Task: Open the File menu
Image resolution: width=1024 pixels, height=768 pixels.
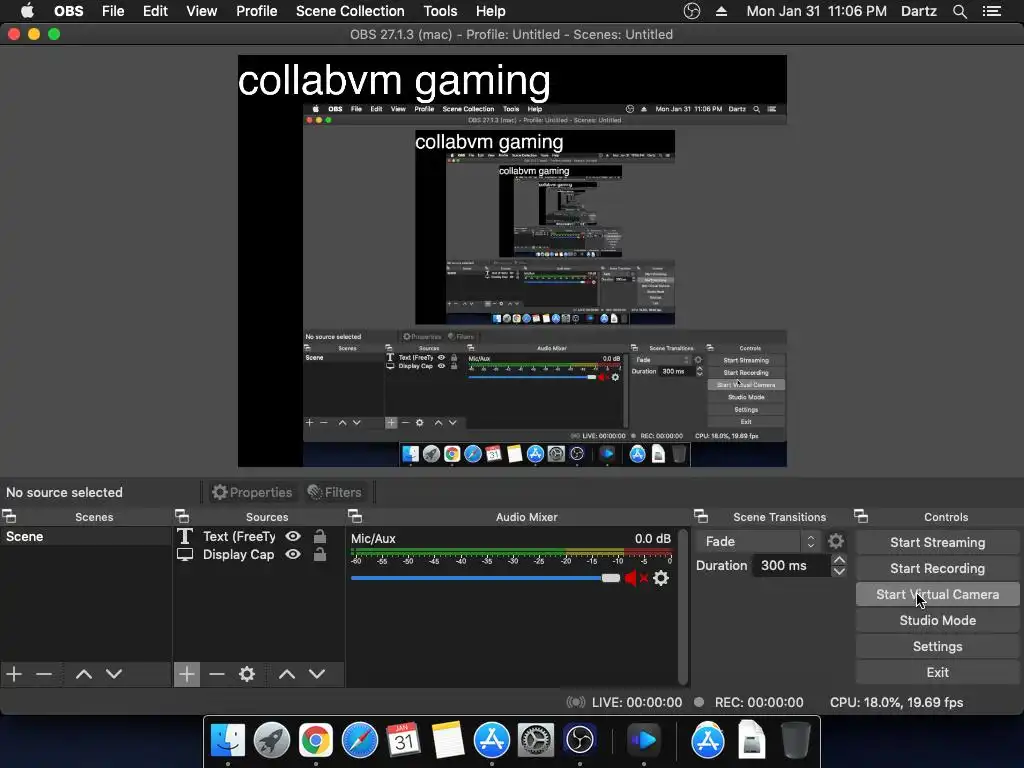Action: tap(113, 11)
